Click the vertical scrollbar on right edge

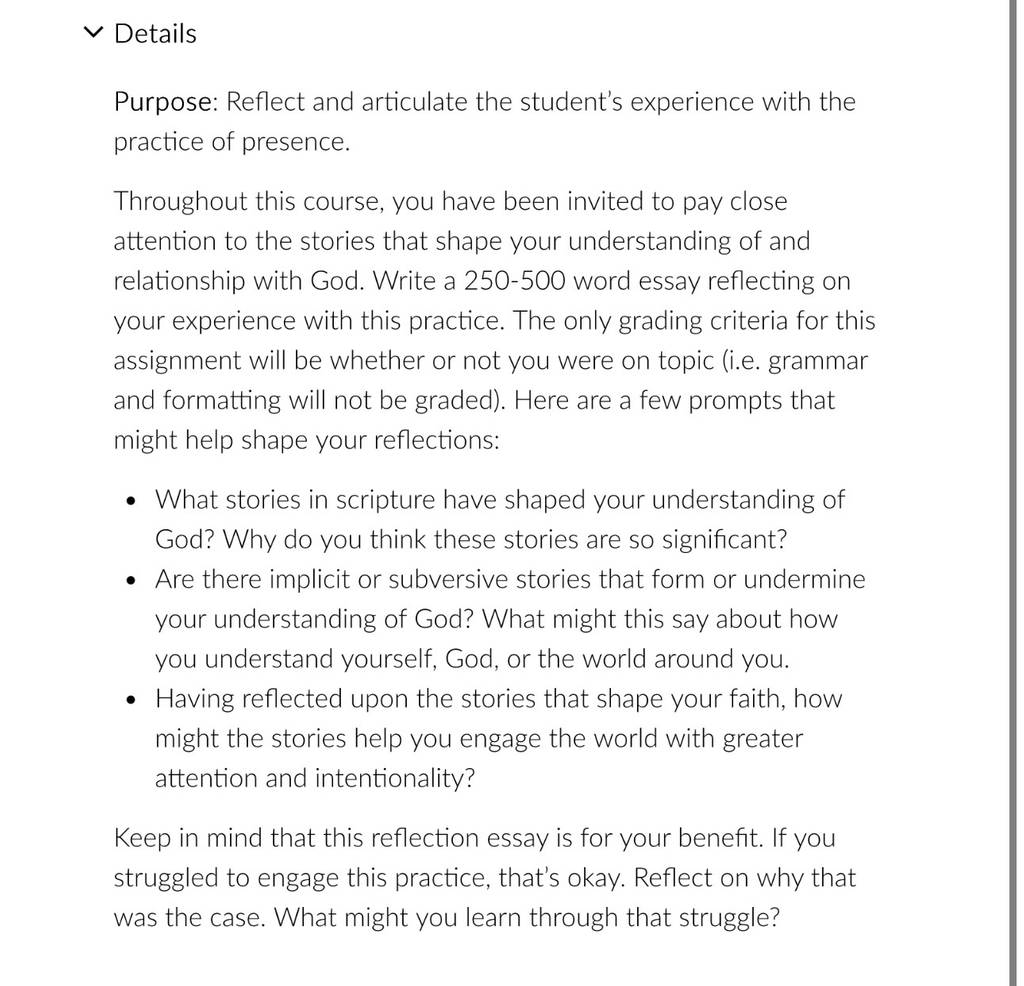1012,493
